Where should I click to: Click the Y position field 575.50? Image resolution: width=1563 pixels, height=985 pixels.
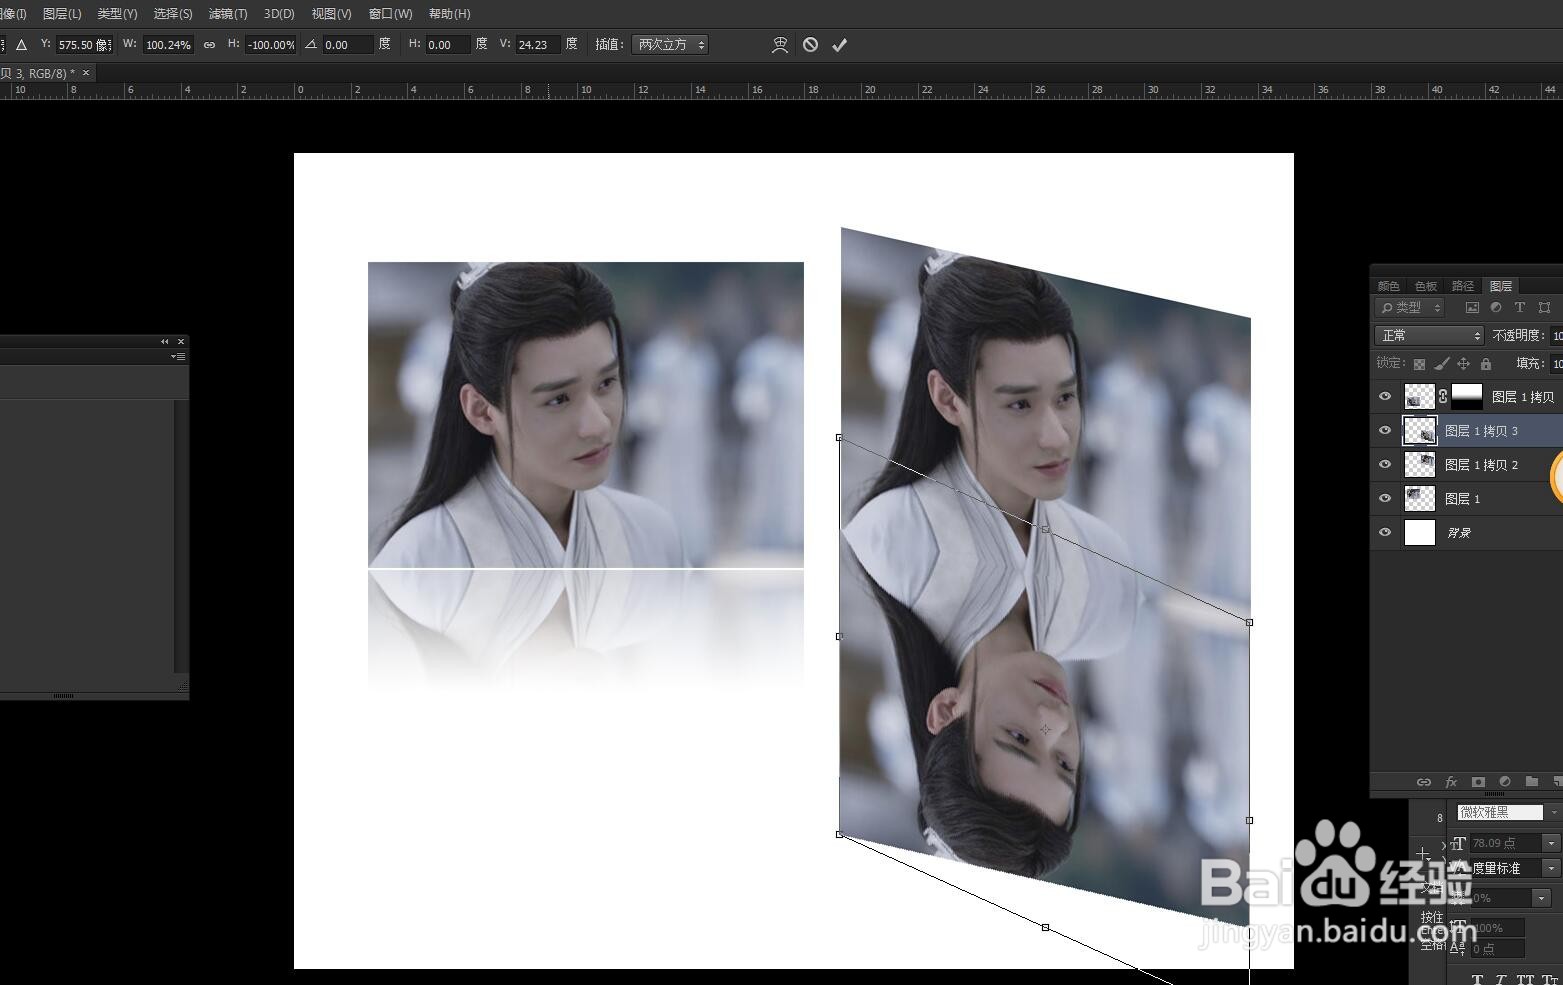[x=83, y=45]
